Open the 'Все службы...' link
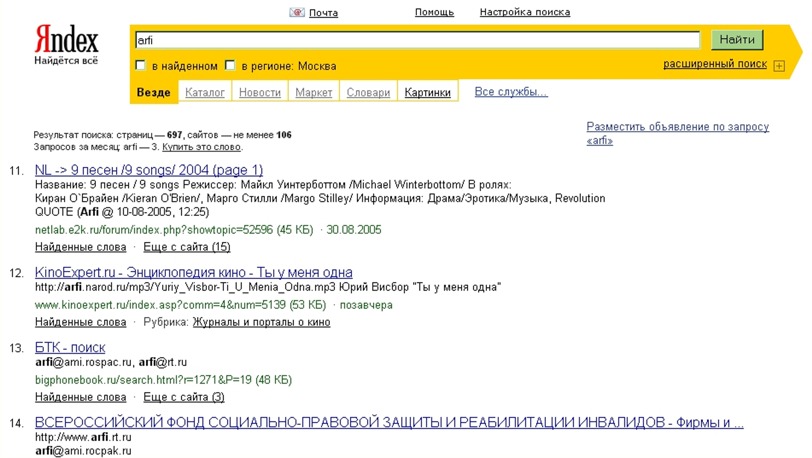The width and height of the screenshot is (812, 458). (x=511, y=92)
